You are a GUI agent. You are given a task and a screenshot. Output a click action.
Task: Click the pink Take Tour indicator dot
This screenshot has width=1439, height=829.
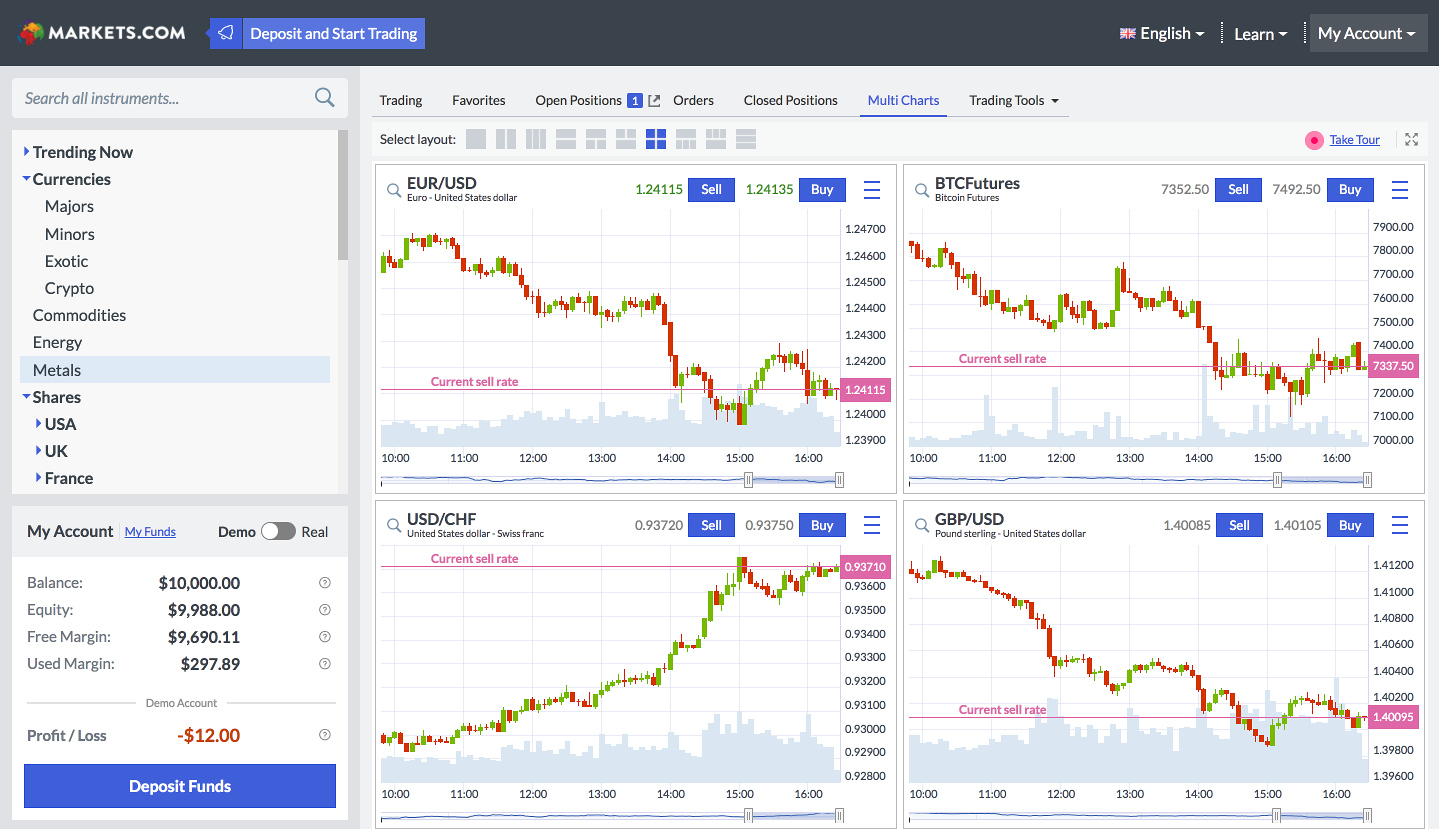coord(1314,140)
